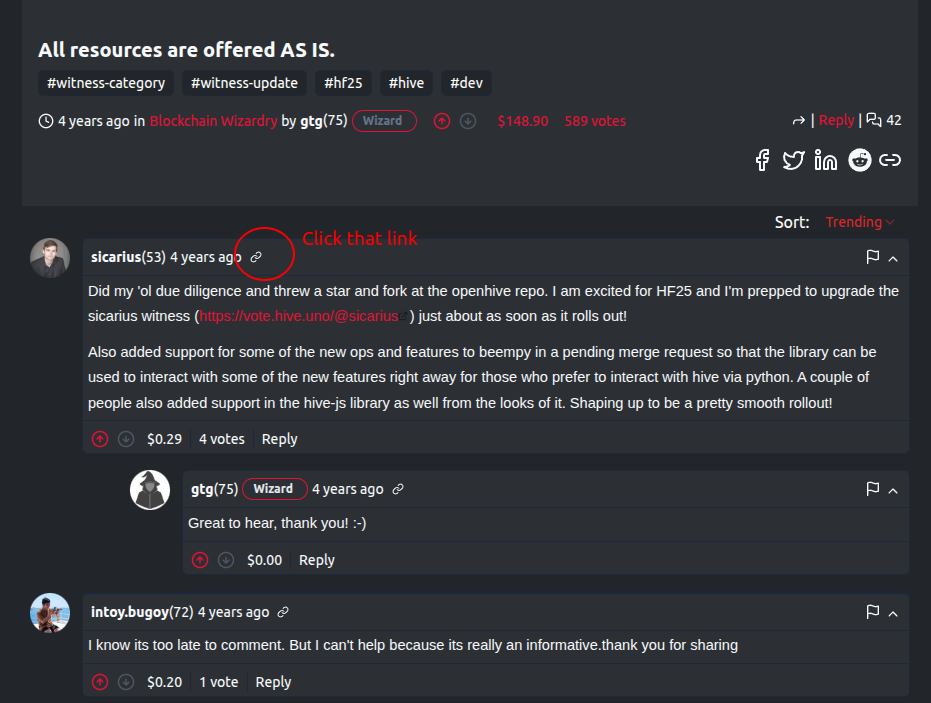This screenshot has height=703, width=931.
Task: Open sicarius profile avatar
Action: 50,258
